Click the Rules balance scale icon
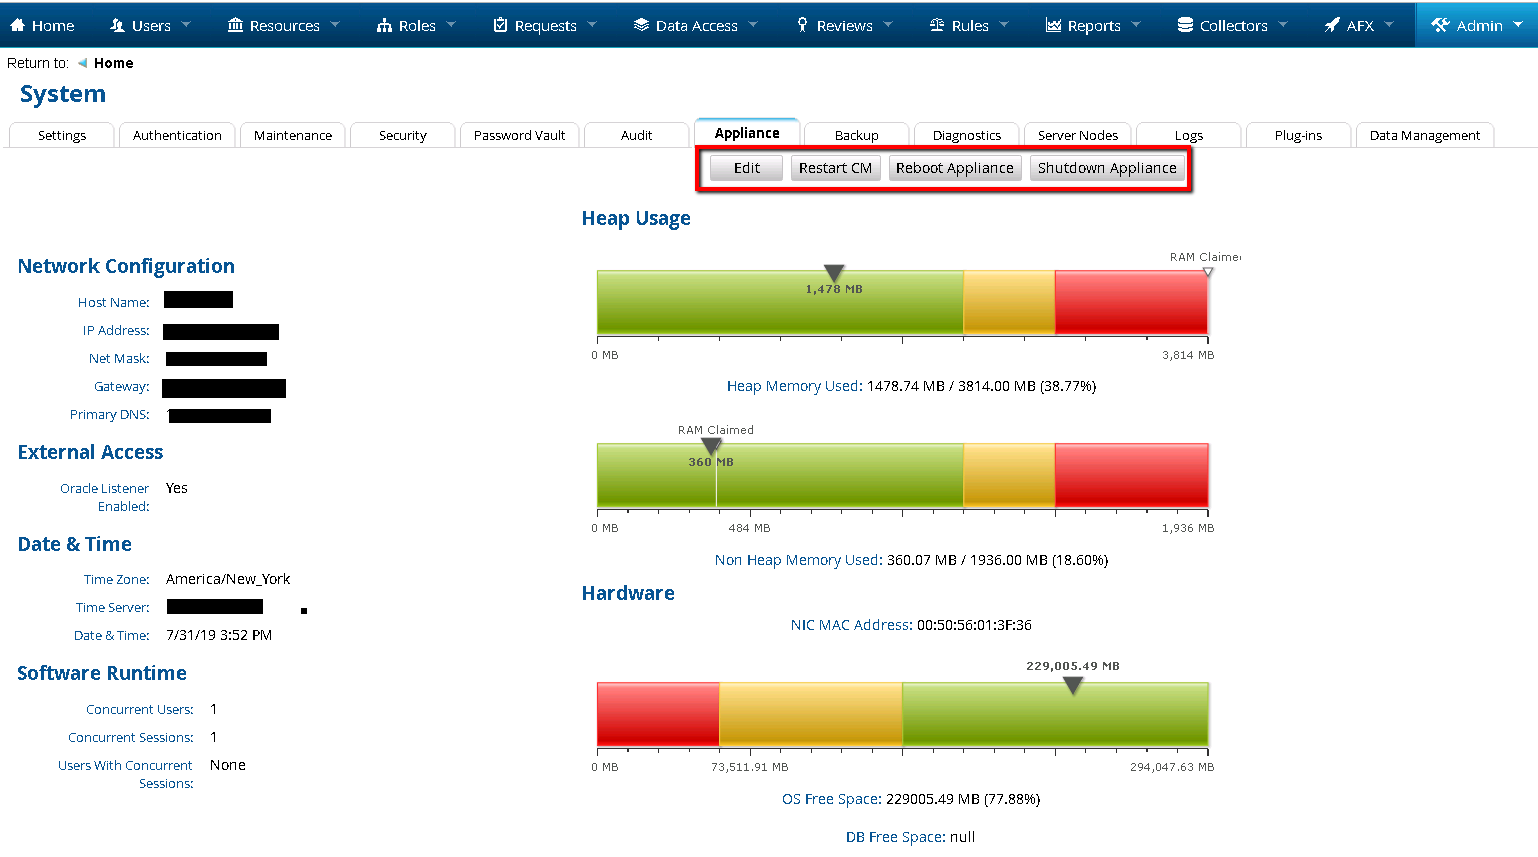The height and width of the screenshot is (857, 1538). (937, 25)
